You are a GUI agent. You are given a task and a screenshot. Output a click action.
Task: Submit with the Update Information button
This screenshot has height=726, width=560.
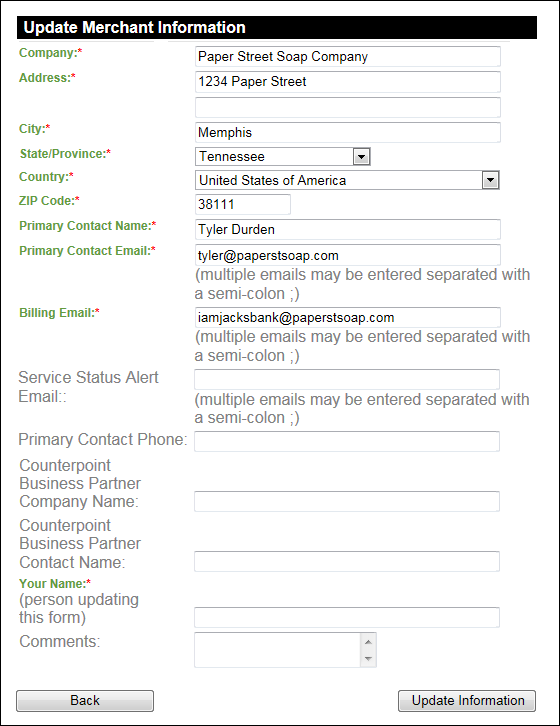pos(467,701)
